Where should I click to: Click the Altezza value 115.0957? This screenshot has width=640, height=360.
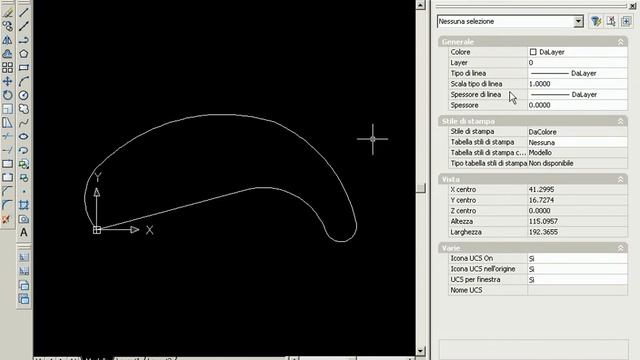pos(578,222)
